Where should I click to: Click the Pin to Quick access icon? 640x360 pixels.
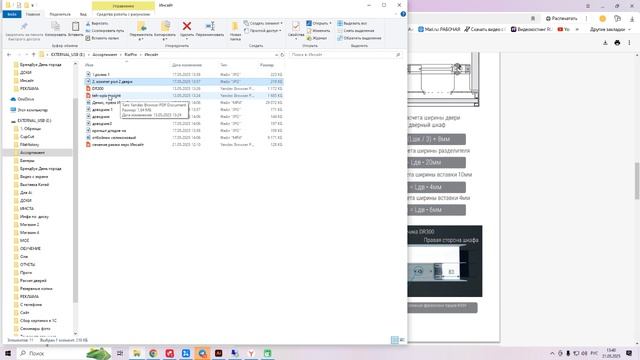(24, 27)
